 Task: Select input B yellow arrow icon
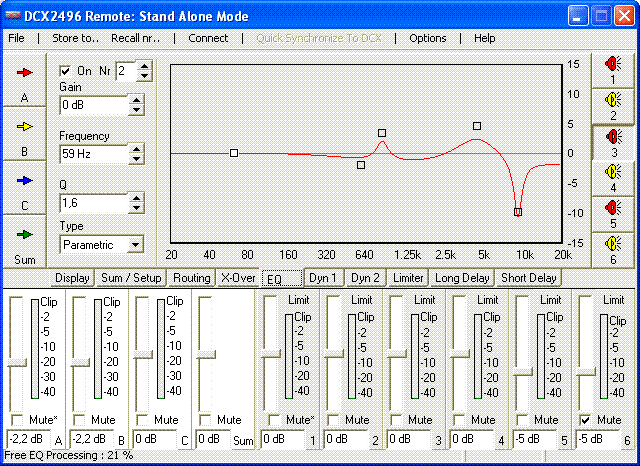pos(24,126)
